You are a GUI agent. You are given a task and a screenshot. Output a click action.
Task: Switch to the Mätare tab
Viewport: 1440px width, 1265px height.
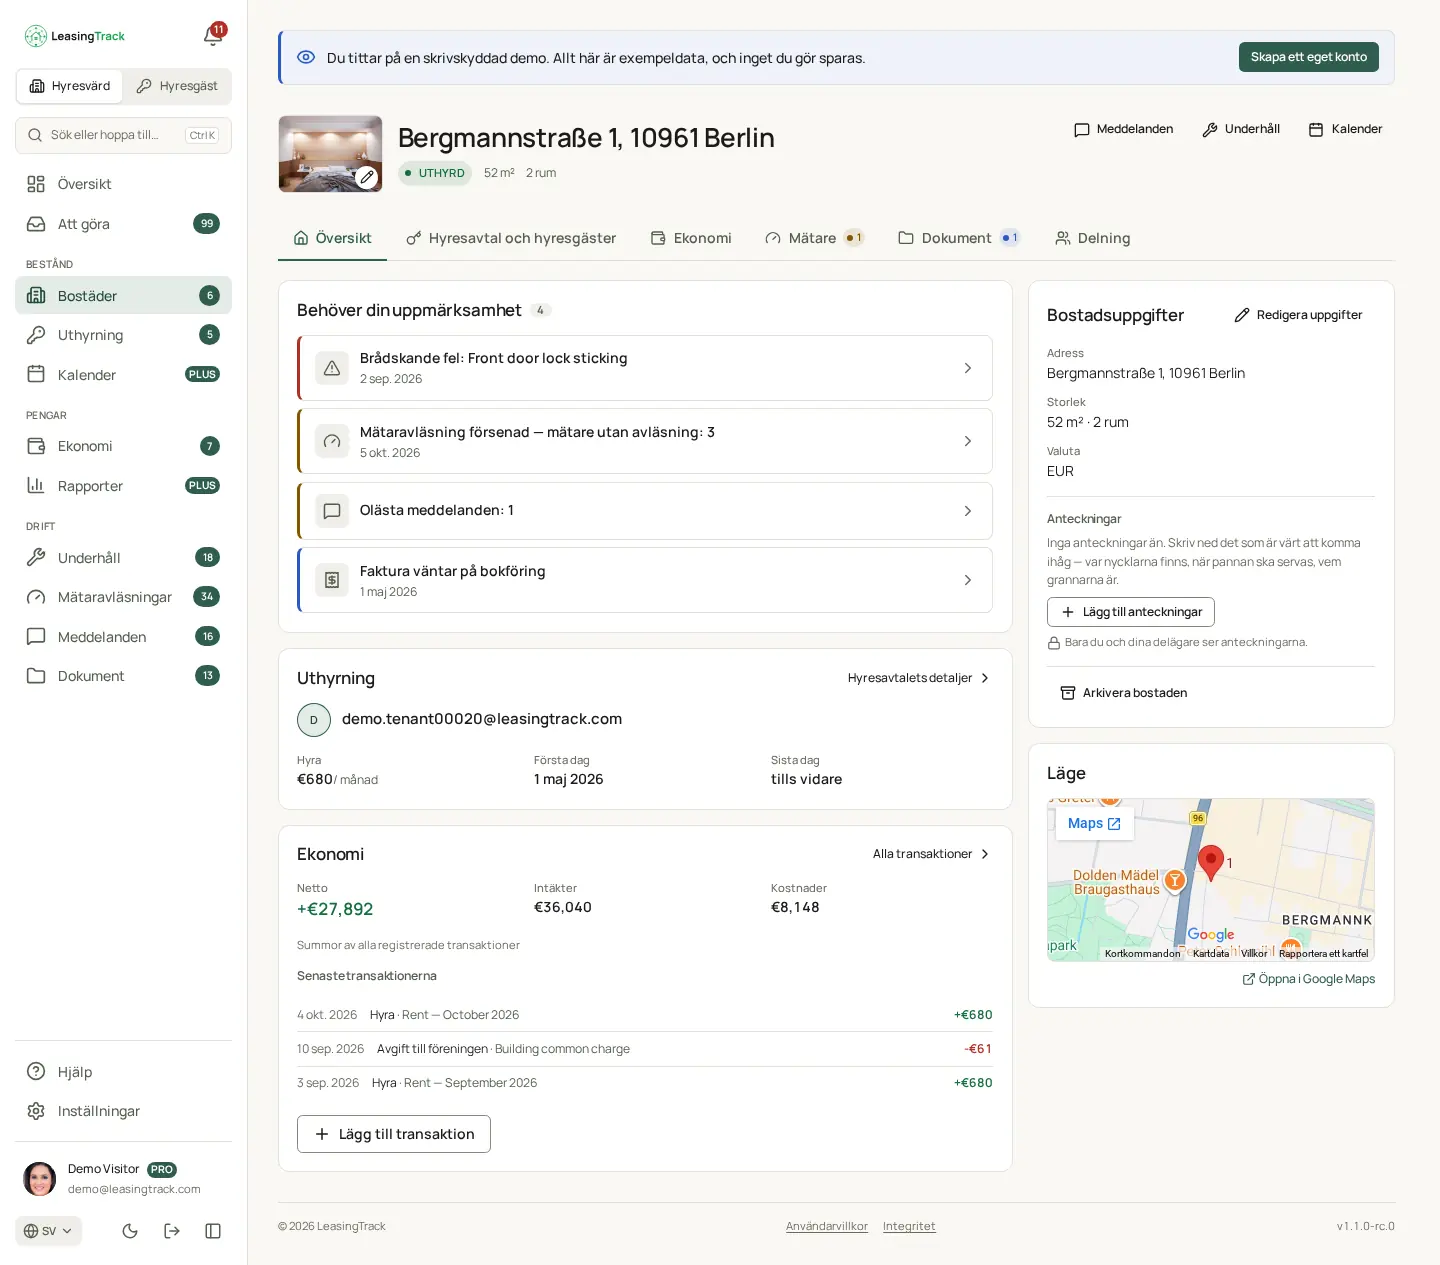click(814, 238)
